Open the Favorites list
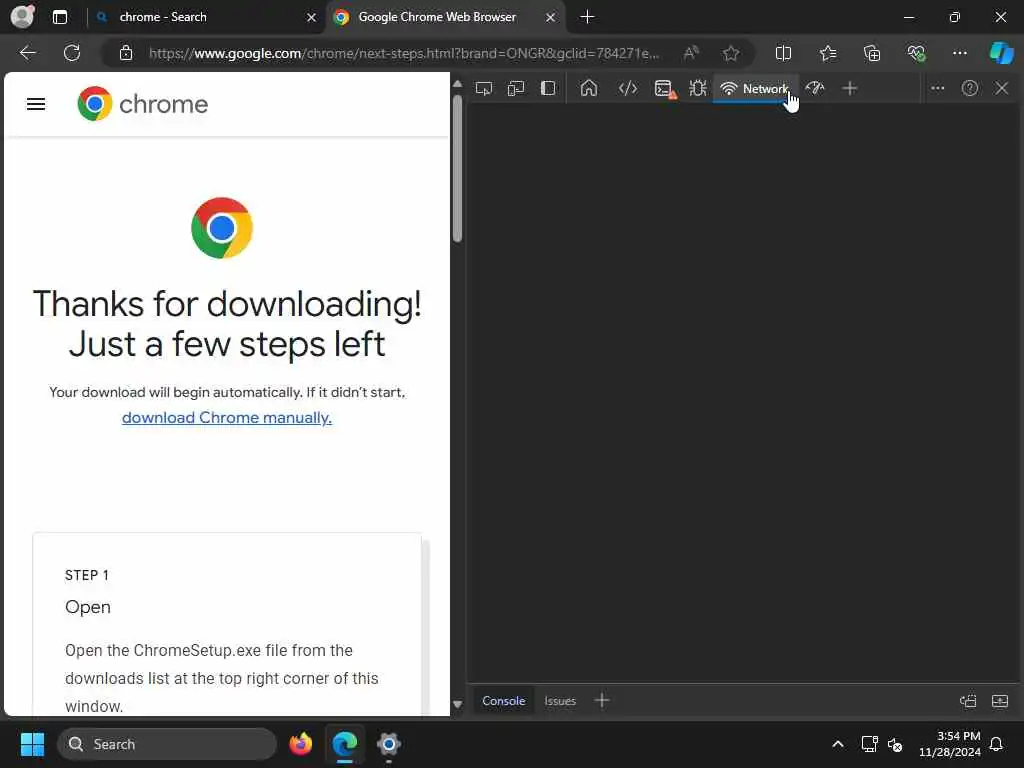 (828, 53)
